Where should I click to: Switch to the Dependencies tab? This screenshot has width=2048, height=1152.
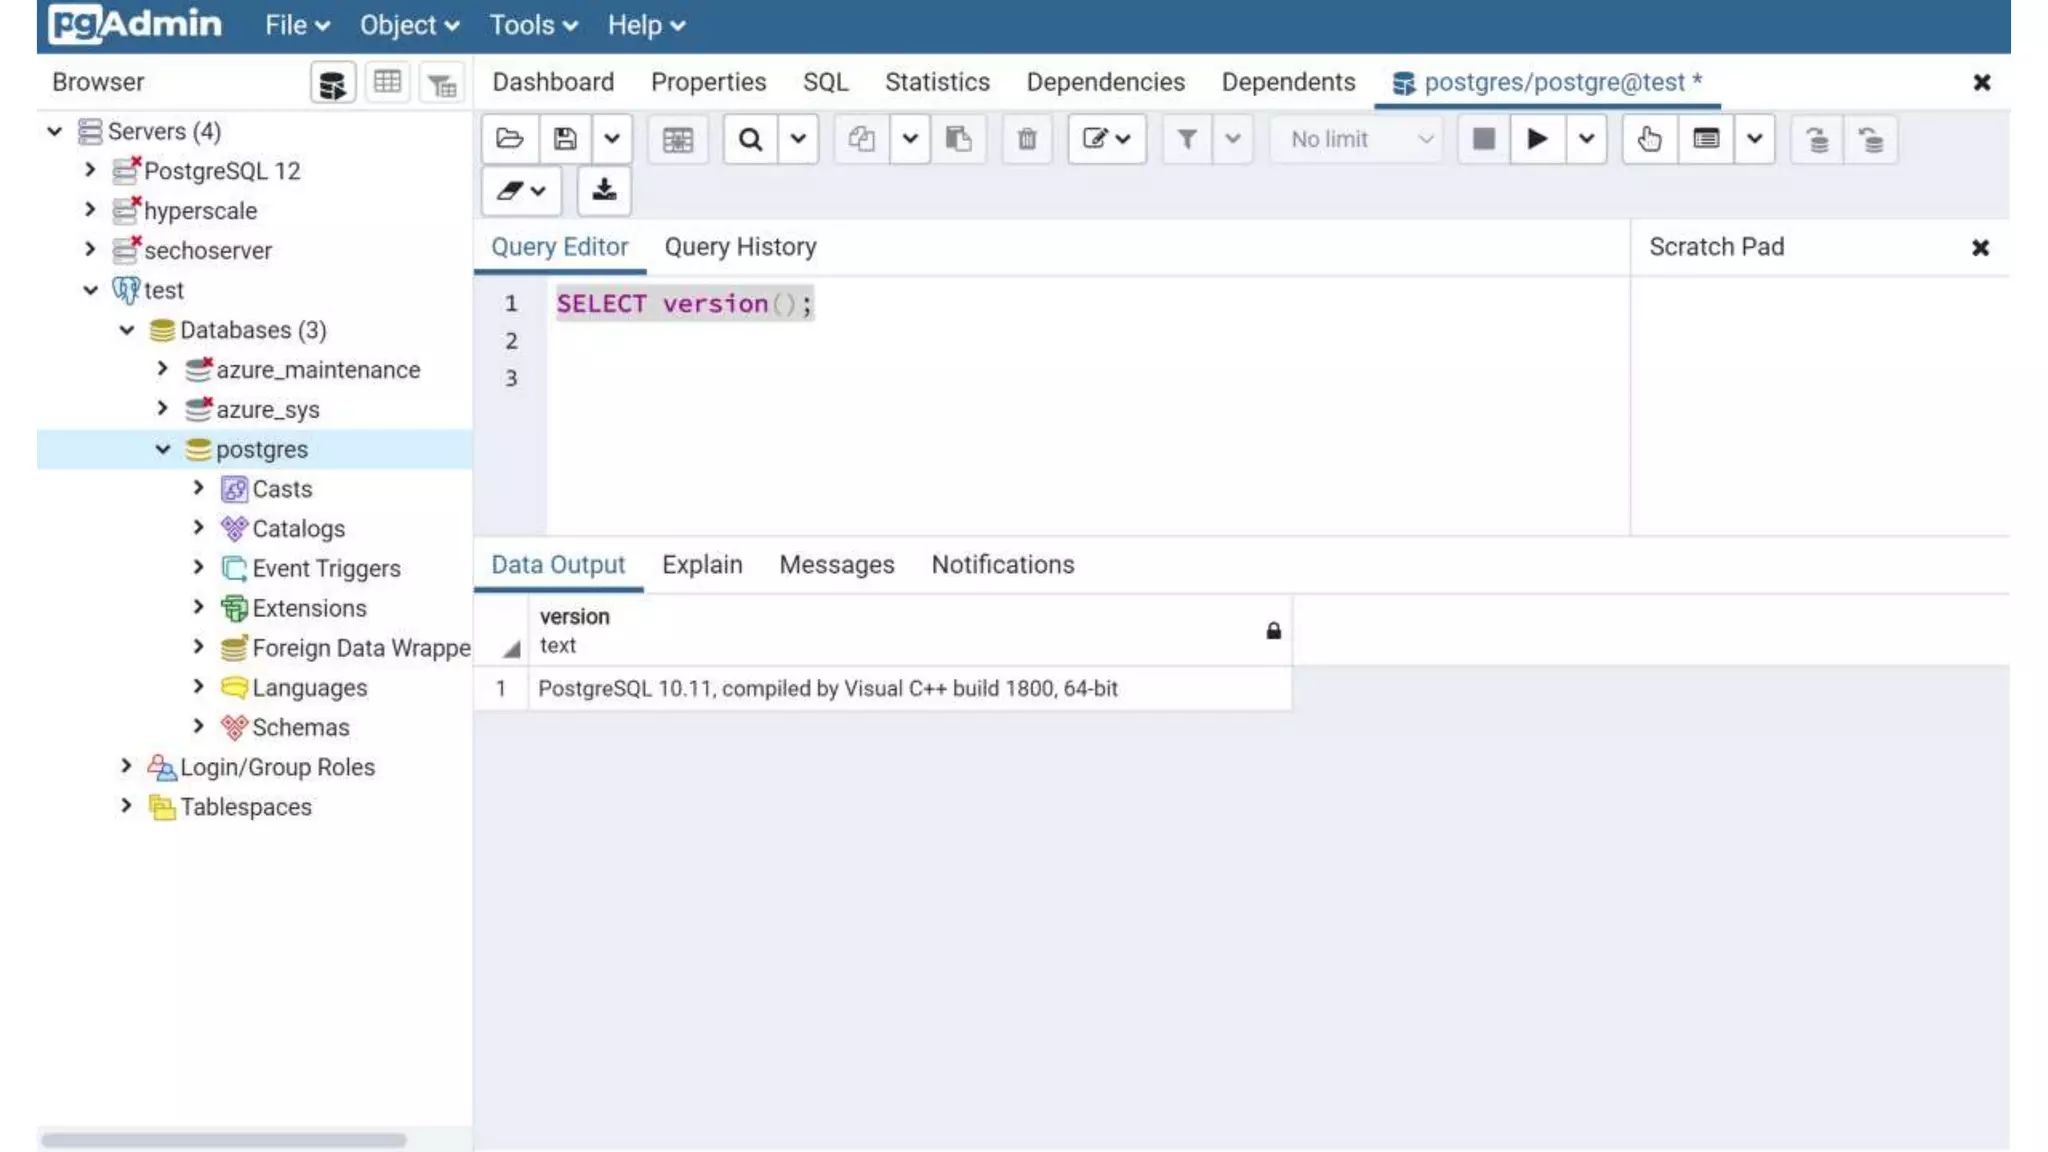(1105, 82)
